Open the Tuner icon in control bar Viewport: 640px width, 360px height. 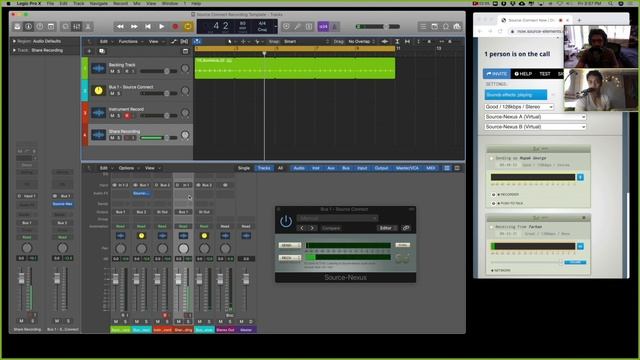coord(298,27)
